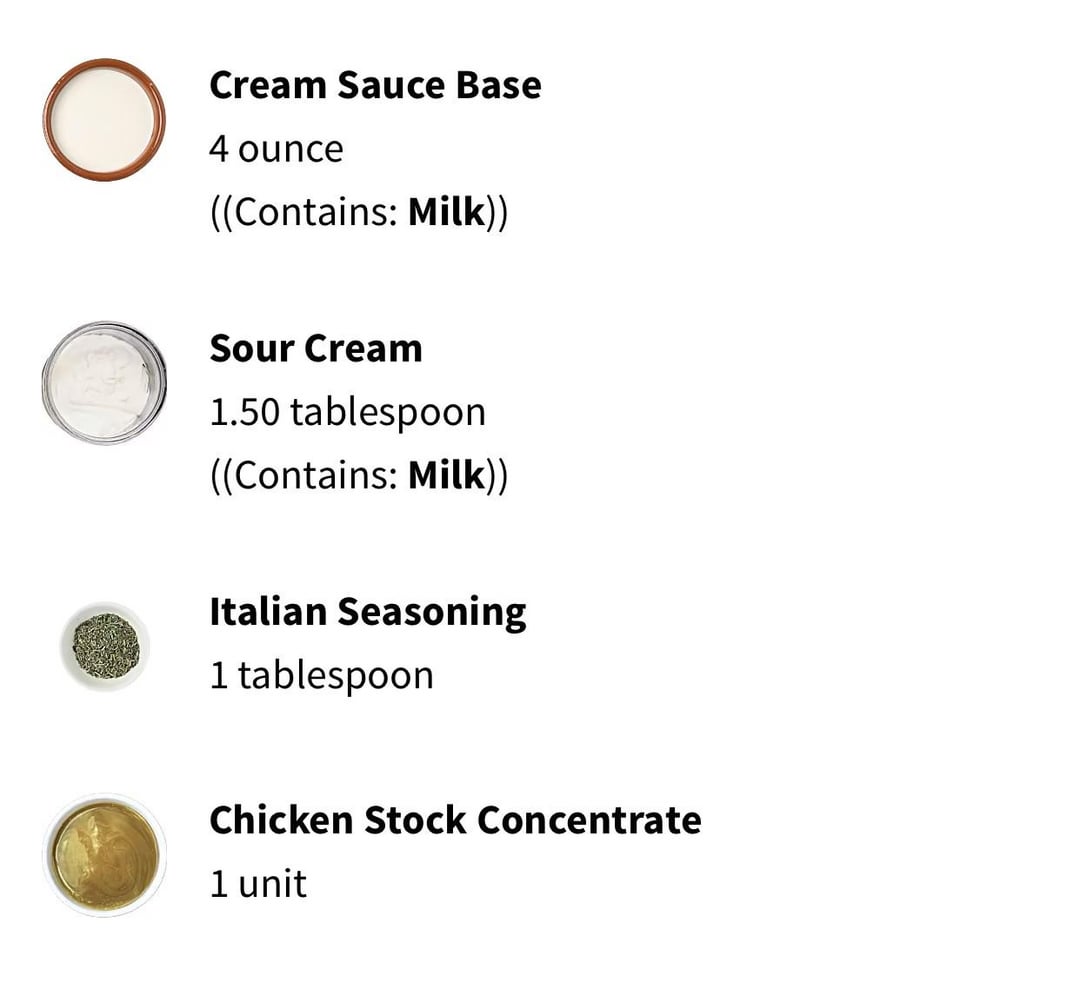Click "Contains:" label beneath Cream Sauce Base
1080x989 pixels.
pos(311,213)
